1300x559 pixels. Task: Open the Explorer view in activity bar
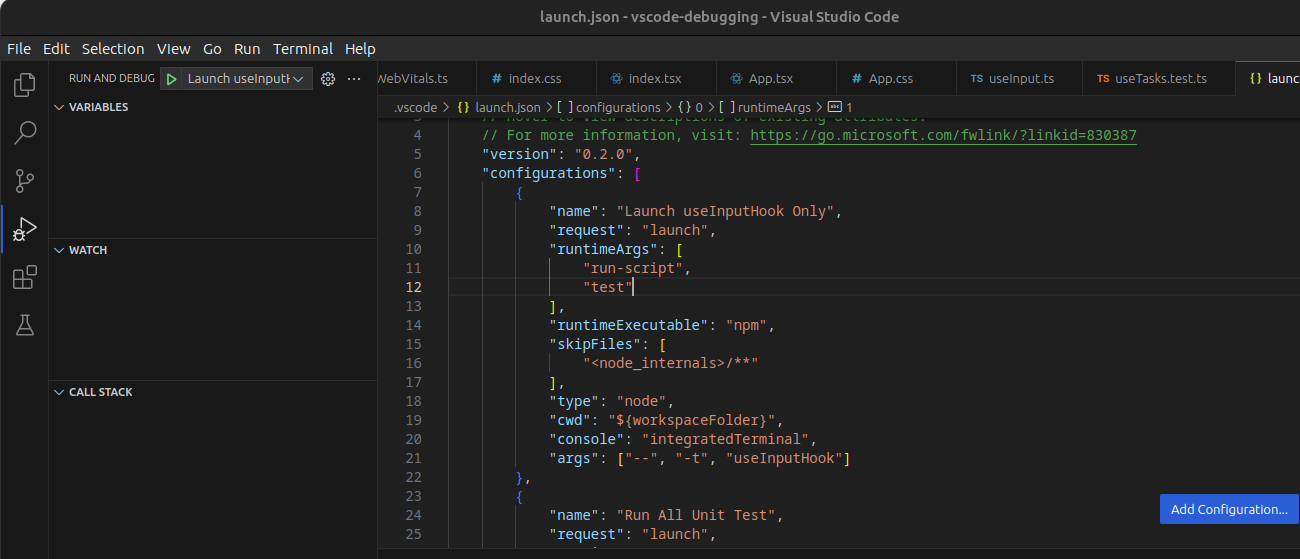tap(24, 85)
